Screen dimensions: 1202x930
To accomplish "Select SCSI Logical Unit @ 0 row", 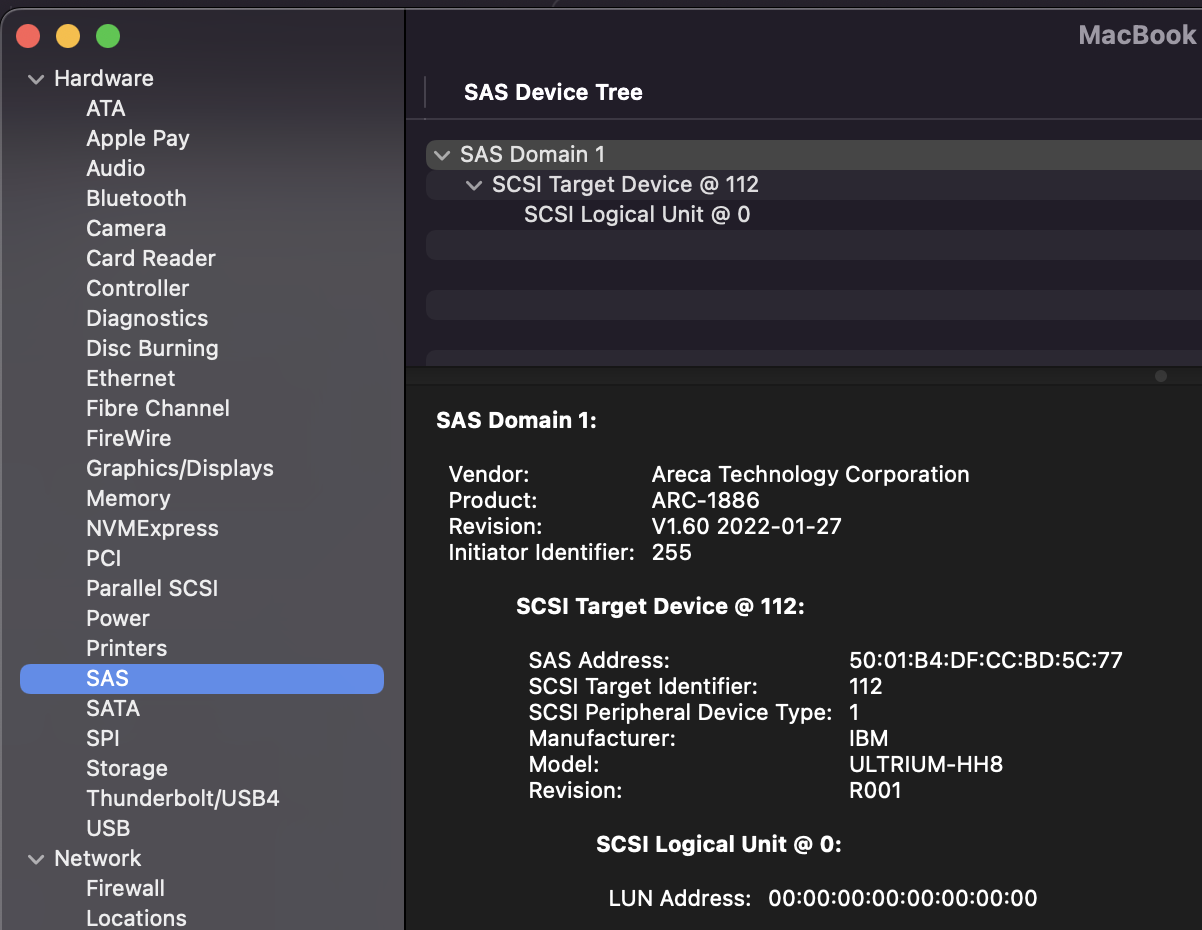I will [814, 215].
